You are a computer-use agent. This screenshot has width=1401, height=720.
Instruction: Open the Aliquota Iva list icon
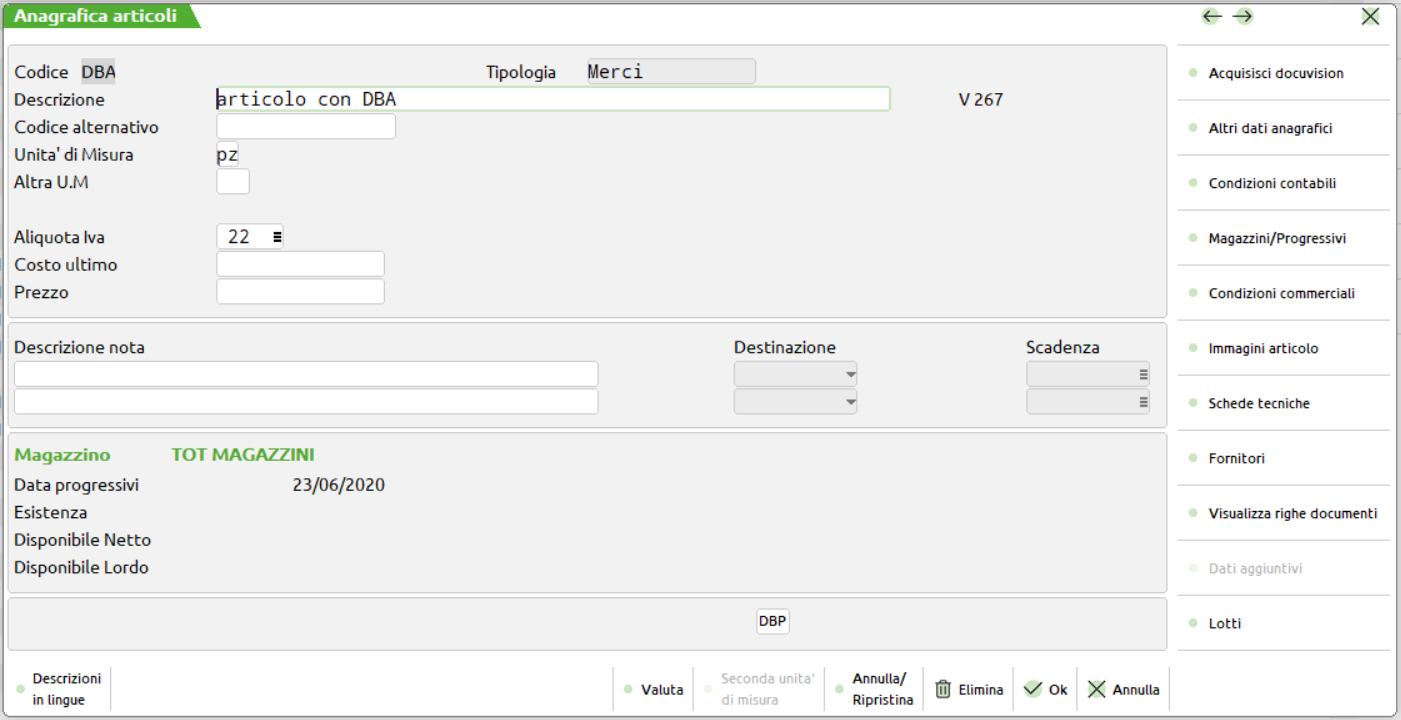point(277,237)
